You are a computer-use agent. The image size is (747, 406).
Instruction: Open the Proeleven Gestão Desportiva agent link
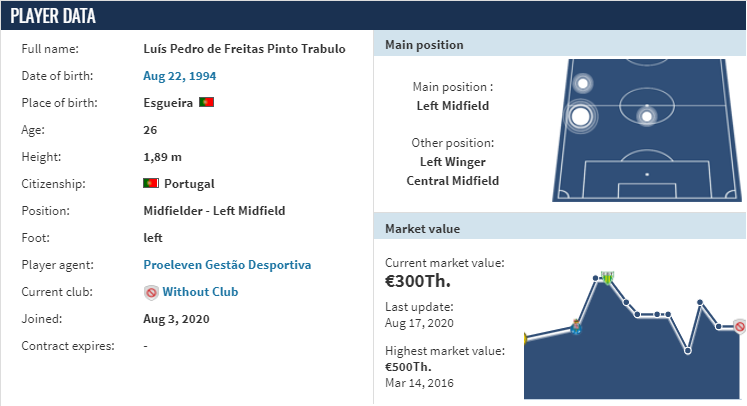[227, 265]
